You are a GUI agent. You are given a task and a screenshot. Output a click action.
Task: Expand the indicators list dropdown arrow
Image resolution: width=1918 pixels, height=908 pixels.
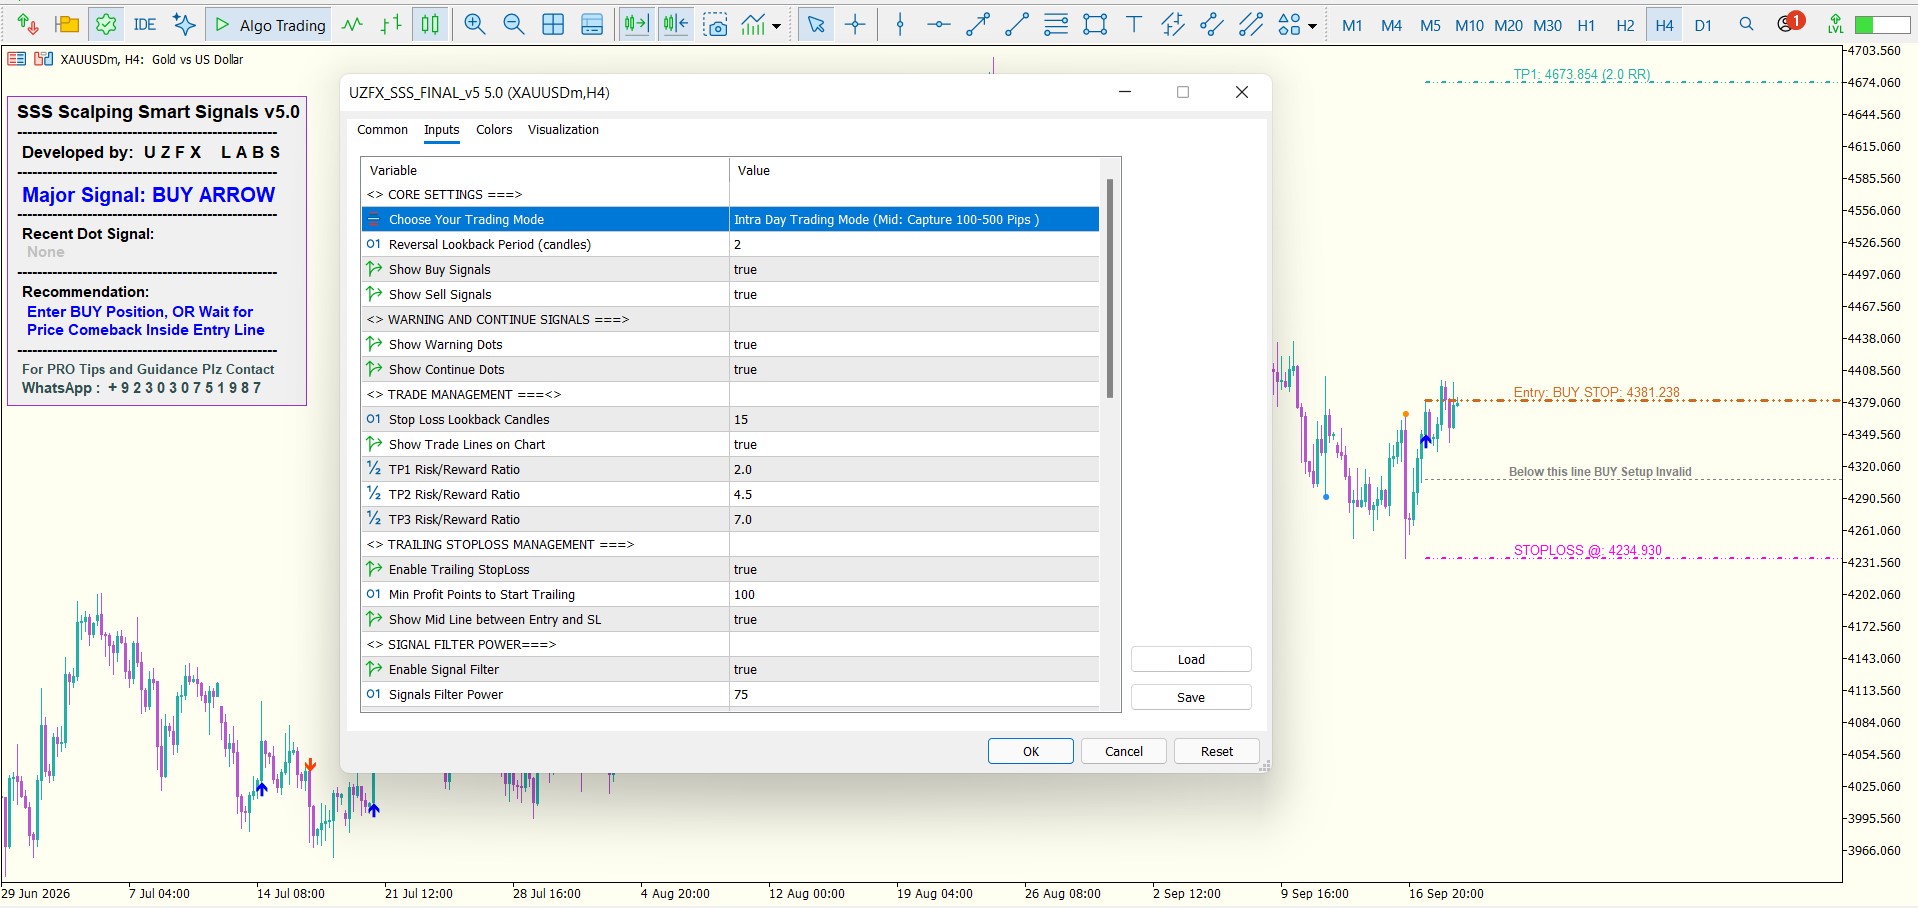tap(776, 26)
